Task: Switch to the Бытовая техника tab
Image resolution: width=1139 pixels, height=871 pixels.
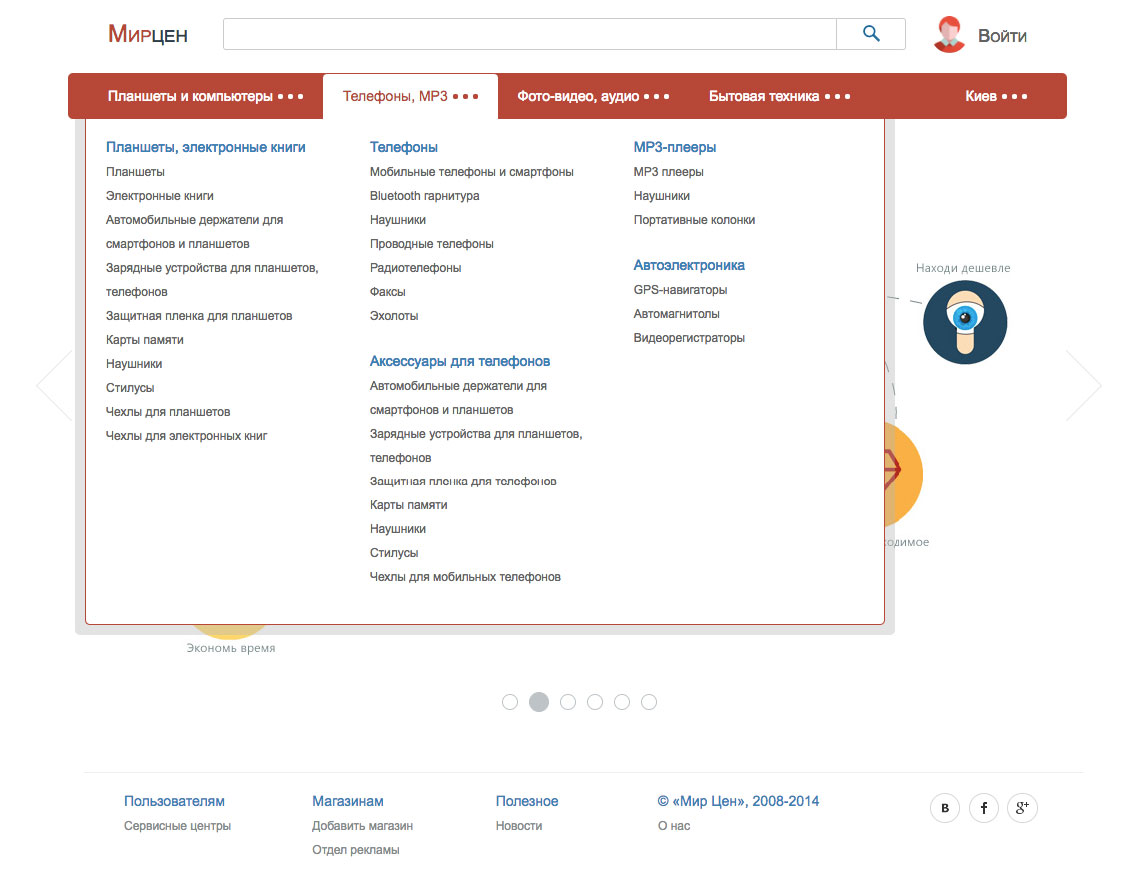Action: click(x=762, y=95)
